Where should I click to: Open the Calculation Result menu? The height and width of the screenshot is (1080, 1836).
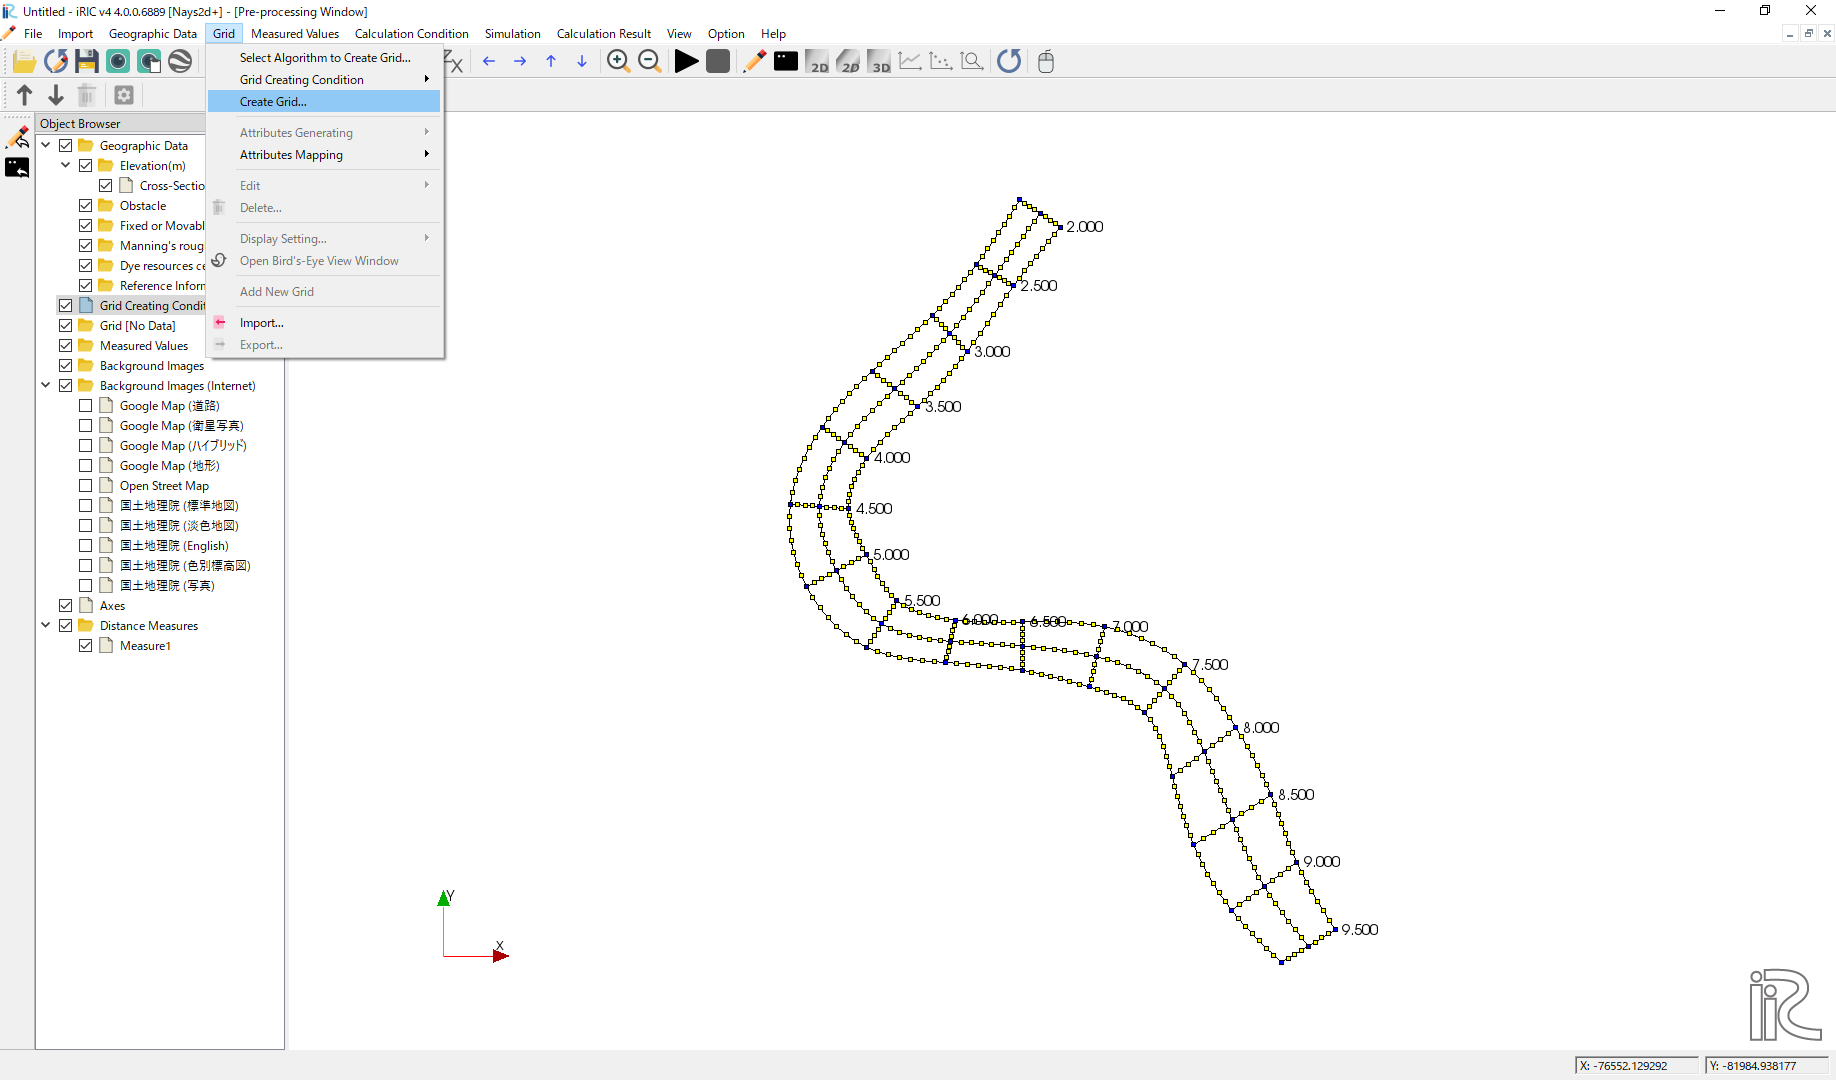click(x=604, y=34)
